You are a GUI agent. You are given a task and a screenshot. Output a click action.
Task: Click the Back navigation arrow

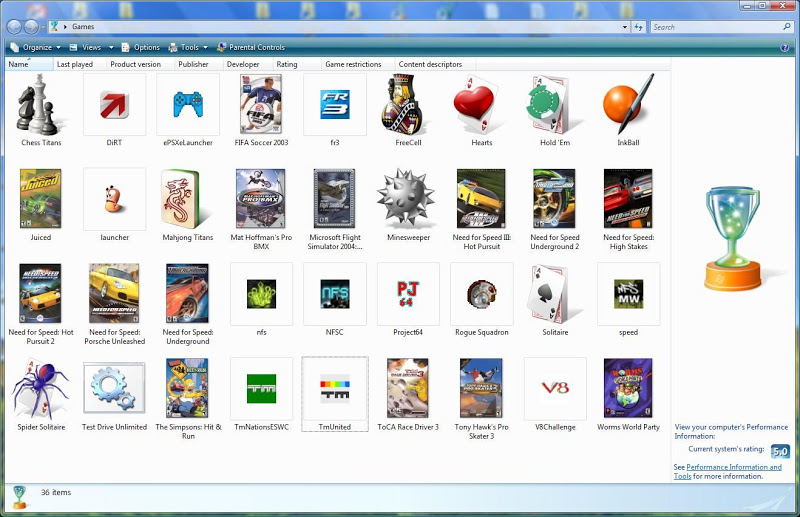tap(14, 27)
